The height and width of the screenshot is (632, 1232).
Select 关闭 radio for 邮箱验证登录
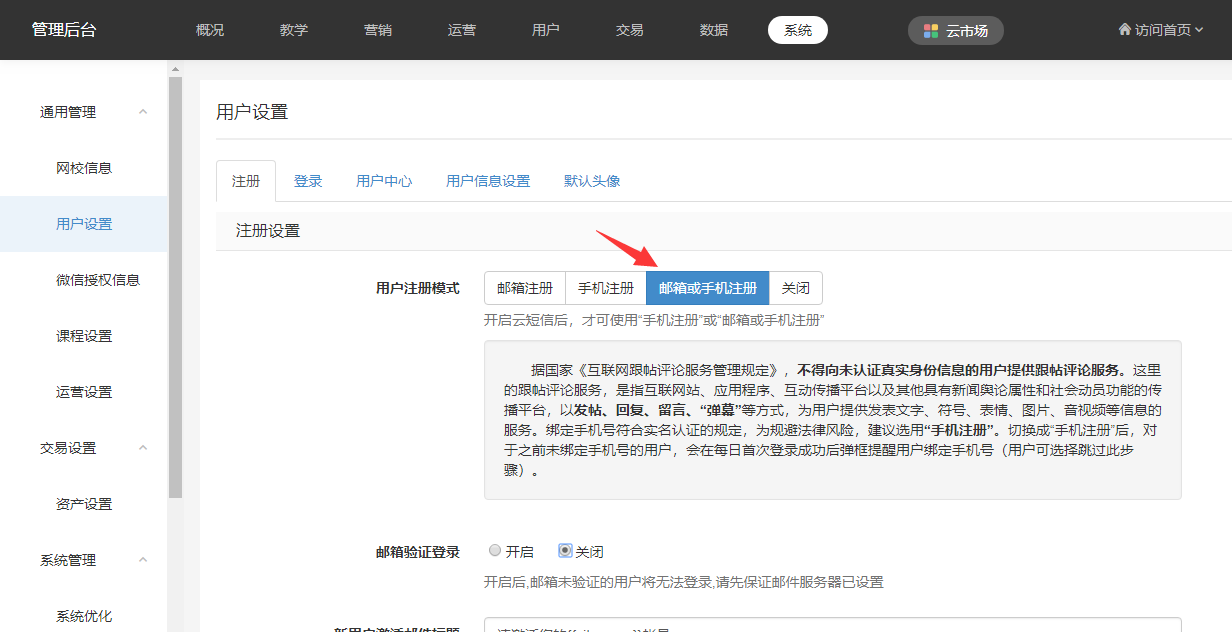tap(565, 551)
